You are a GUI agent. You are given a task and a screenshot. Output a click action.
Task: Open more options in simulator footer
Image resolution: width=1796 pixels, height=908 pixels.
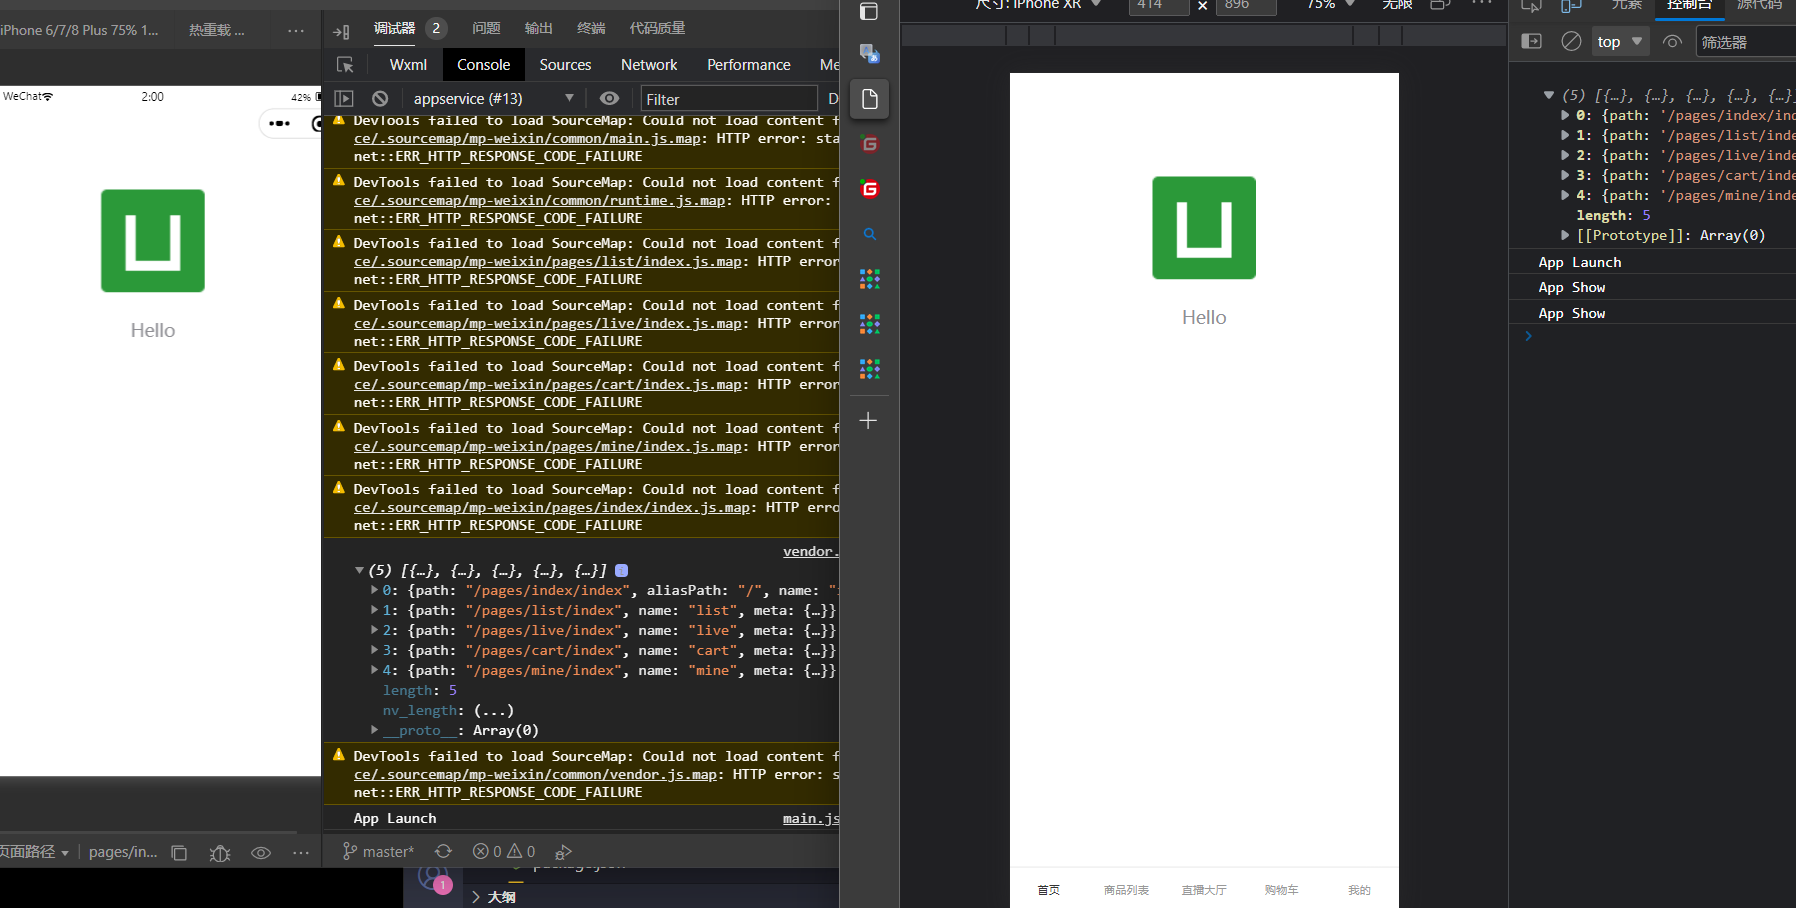301,853
